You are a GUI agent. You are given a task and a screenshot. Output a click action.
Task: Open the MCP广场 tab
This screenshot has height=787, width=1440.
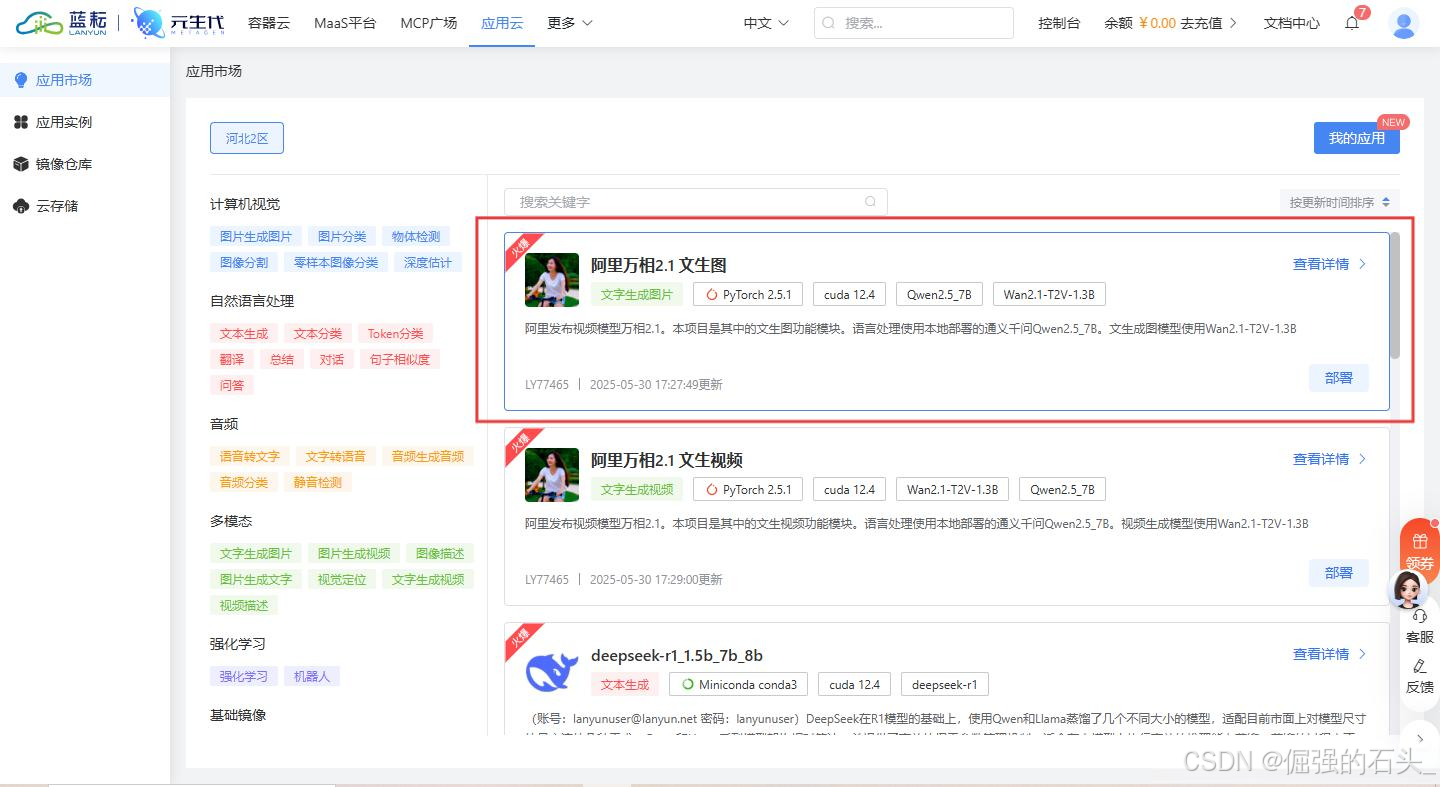pyautogui.click(x=428, y=23)
